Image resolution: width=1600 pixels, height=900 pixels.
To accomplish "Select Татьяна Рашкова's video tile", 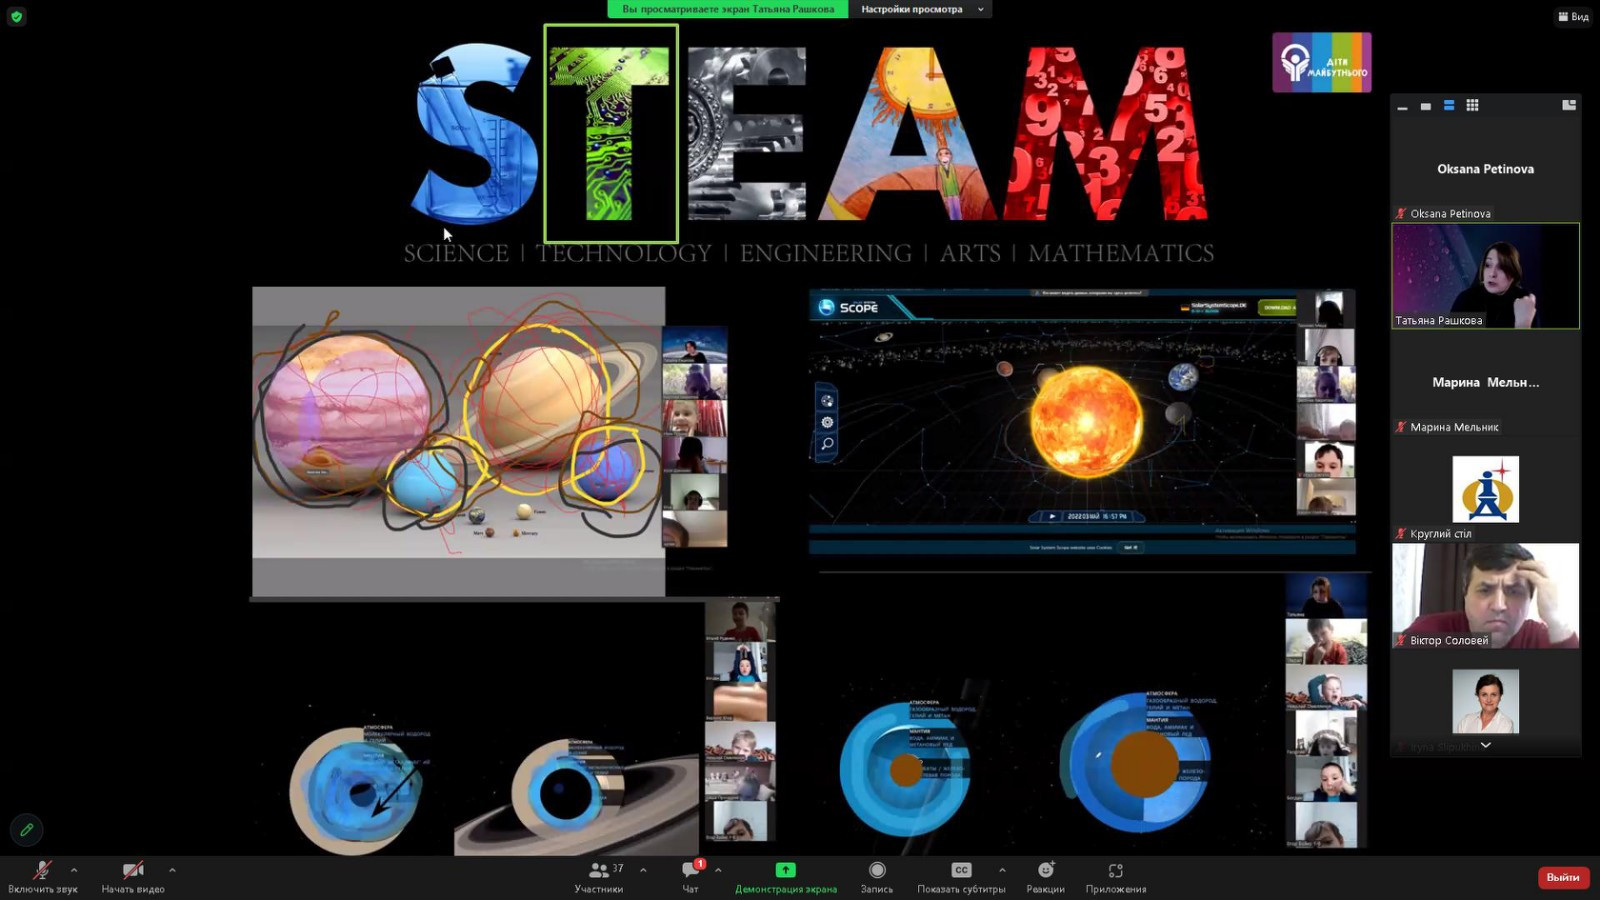I will click(x=1485, y=276).
